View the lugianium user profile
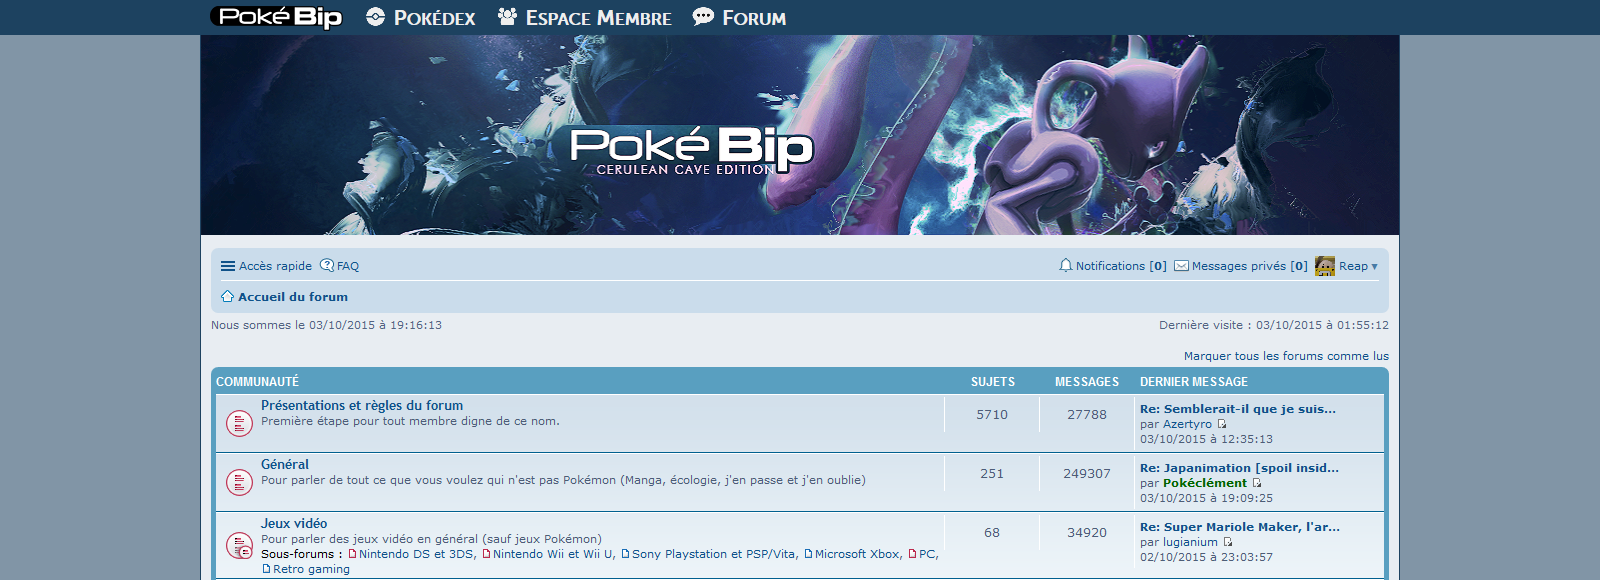 click(1190, 542)
